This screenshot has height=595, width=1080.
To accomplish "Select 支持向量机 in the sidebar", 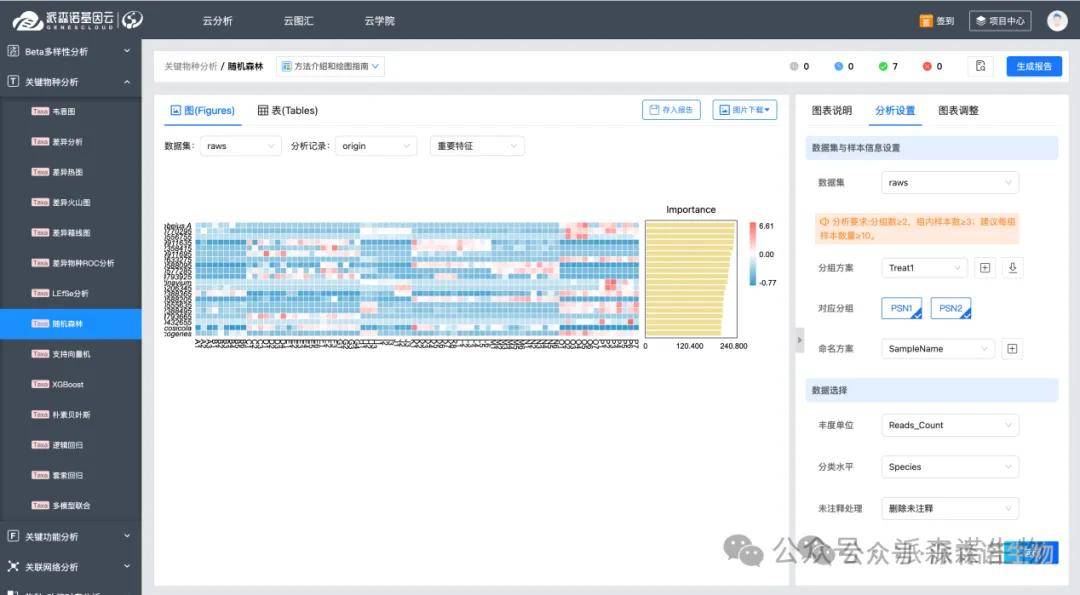I will point(71,354).
